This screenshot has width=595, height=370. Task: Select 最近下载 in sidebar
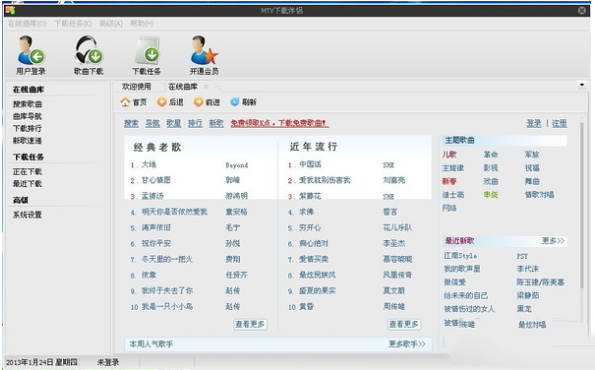(27, 184)
